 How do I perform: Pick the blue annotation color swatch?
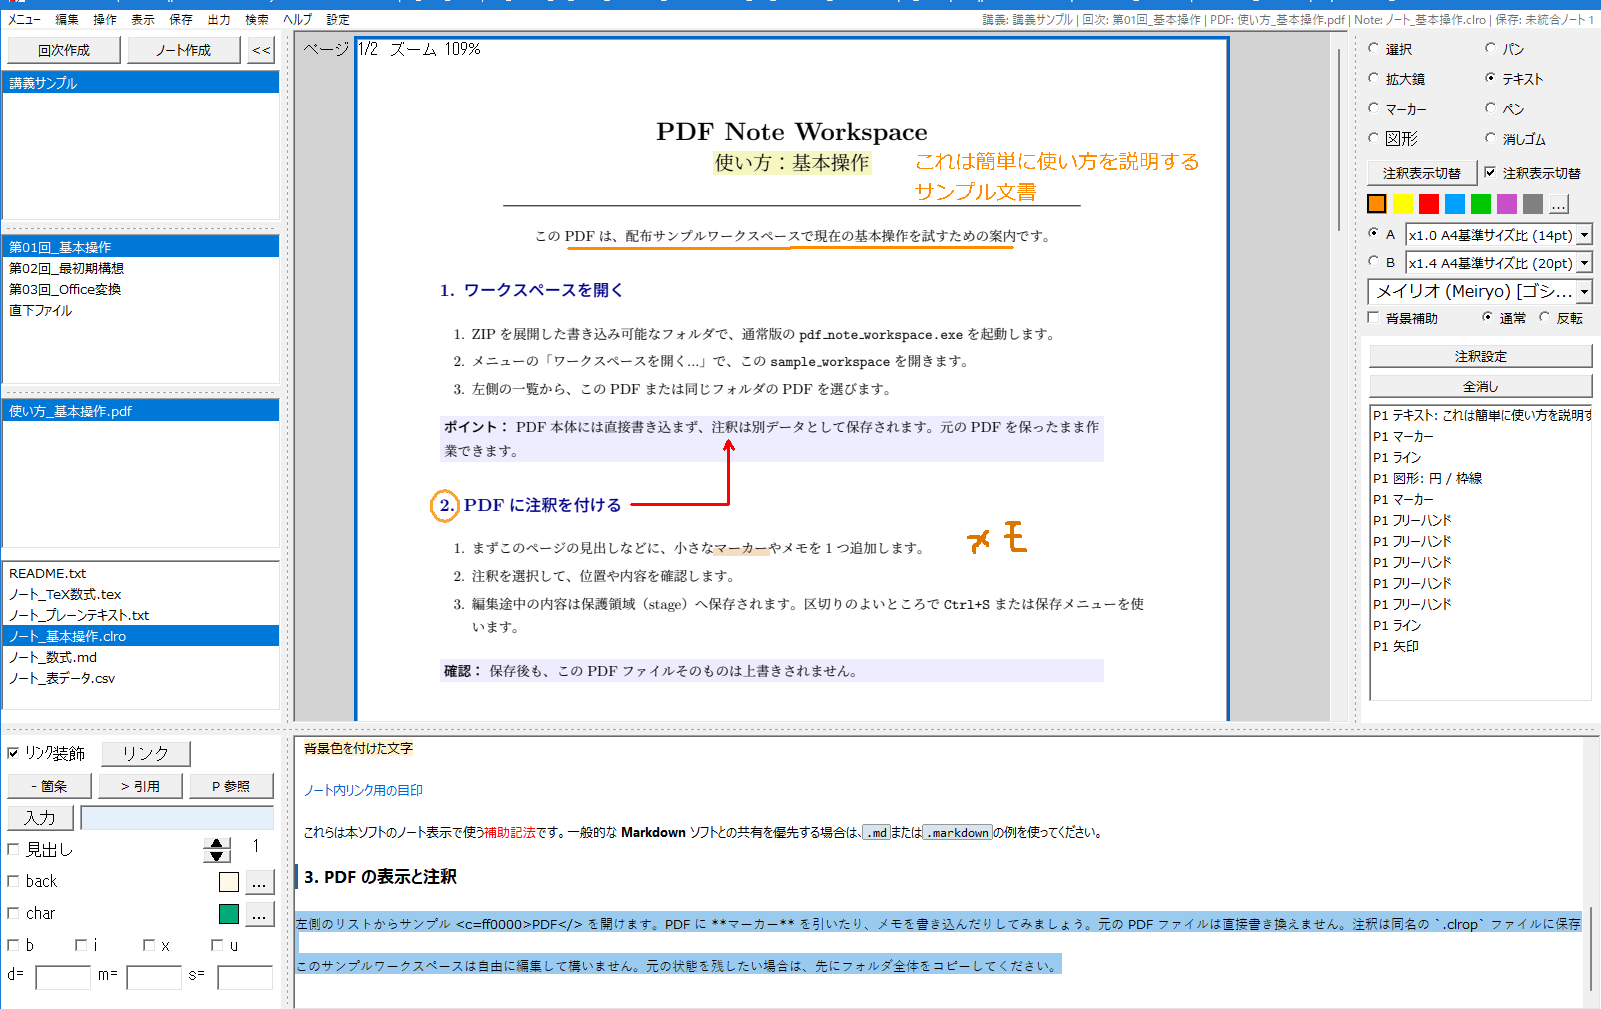point(1455,204)
